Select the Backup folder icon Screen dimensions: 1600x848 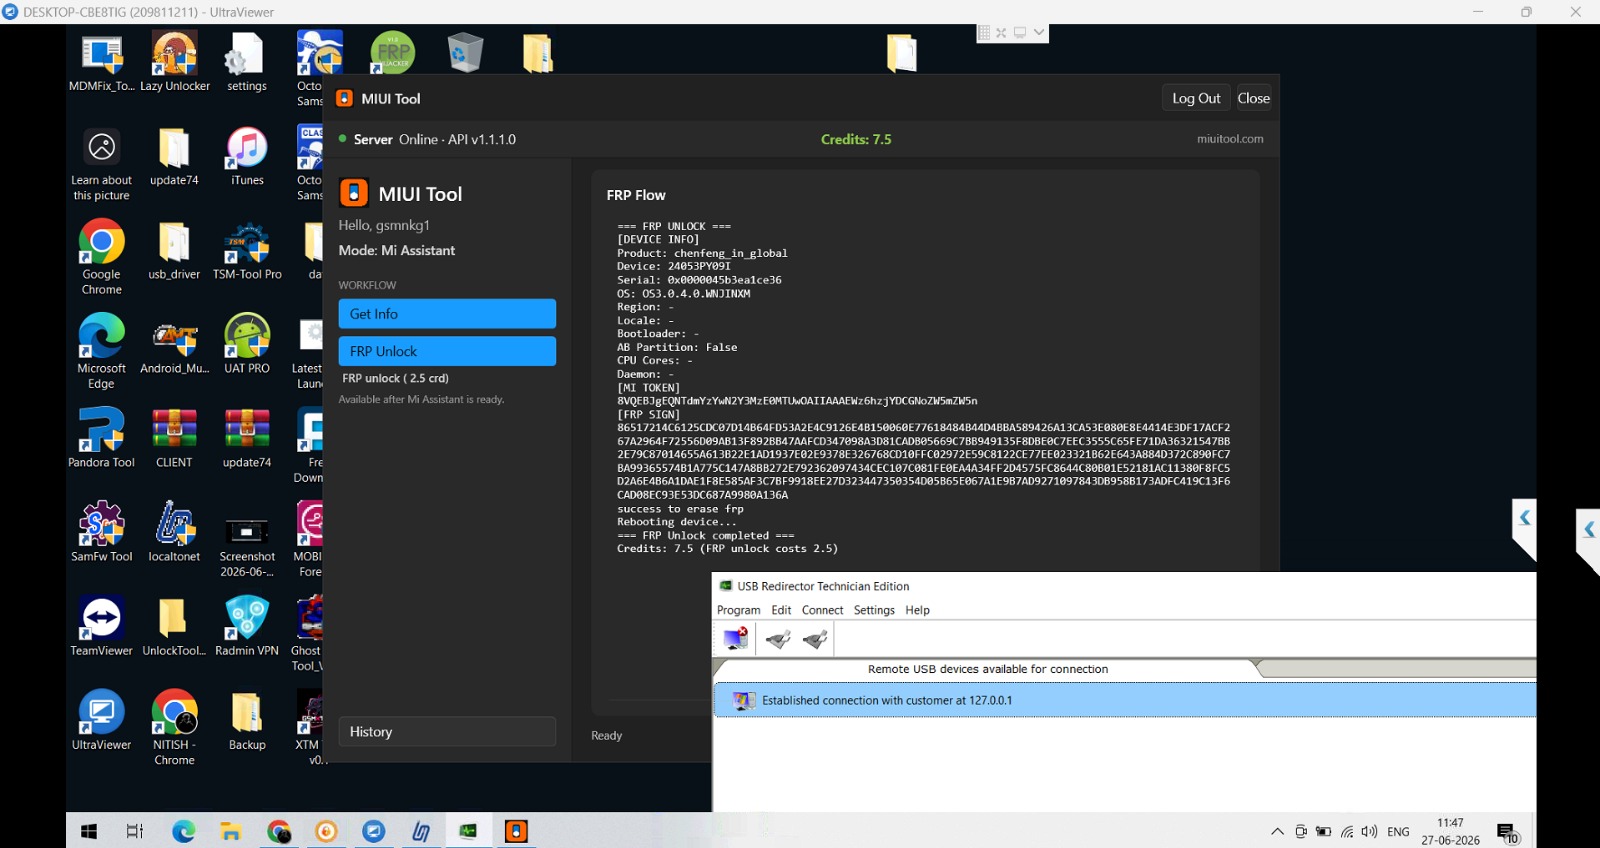[247, 721]
